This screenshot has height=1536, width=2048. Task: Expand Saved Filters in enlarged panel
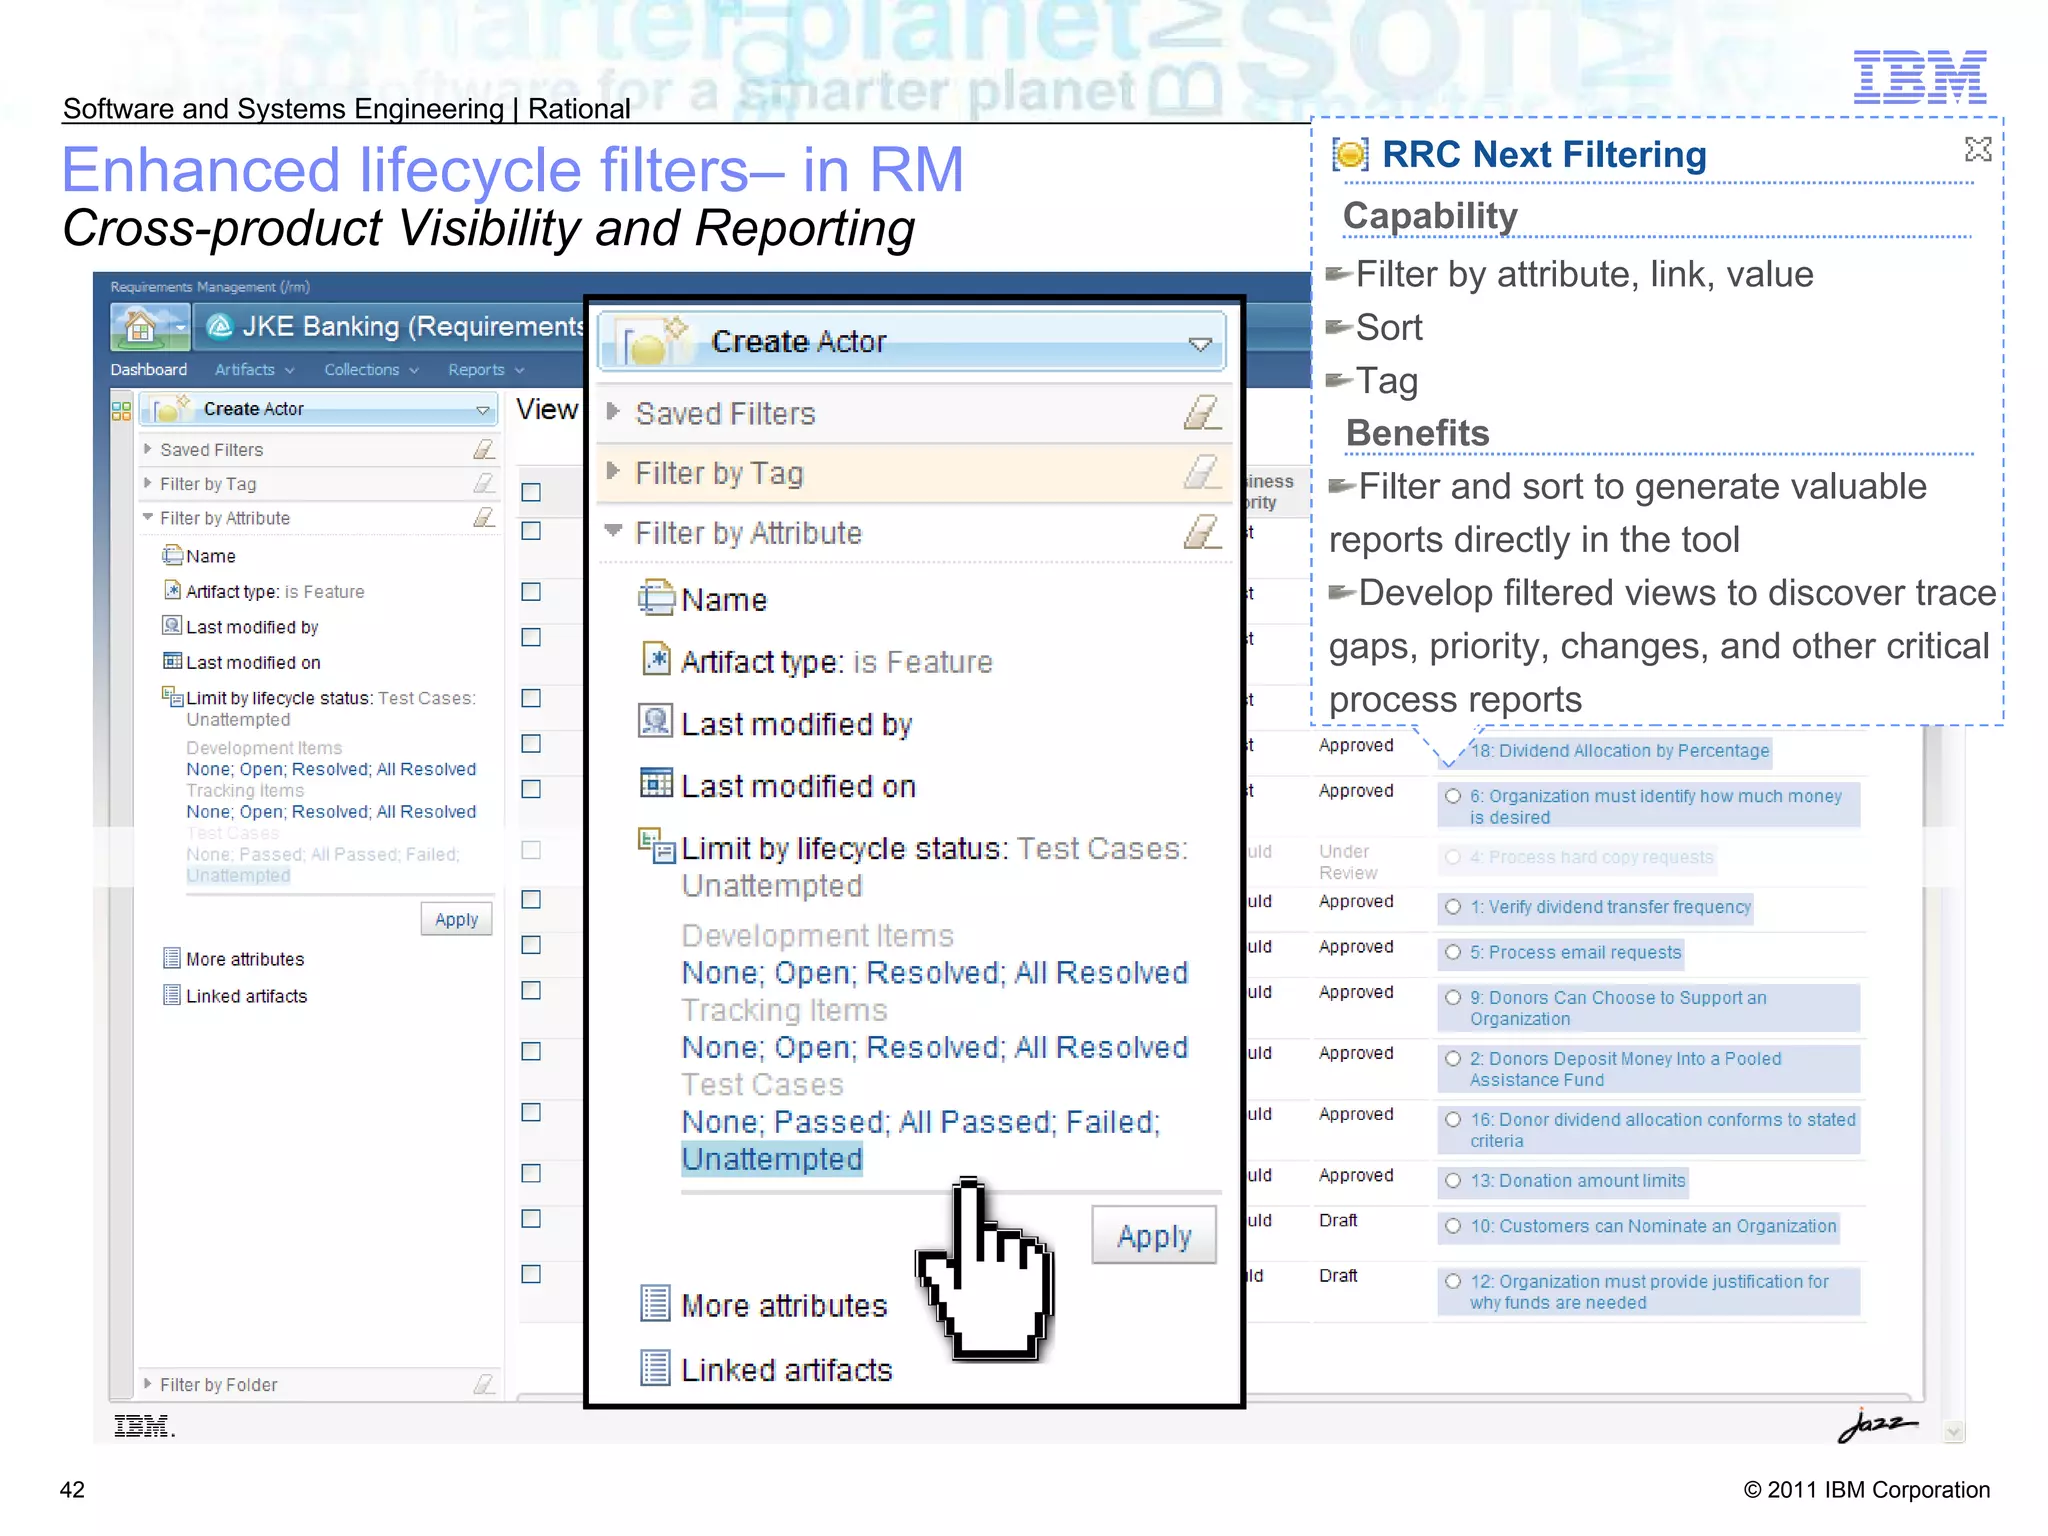[614, 412]
